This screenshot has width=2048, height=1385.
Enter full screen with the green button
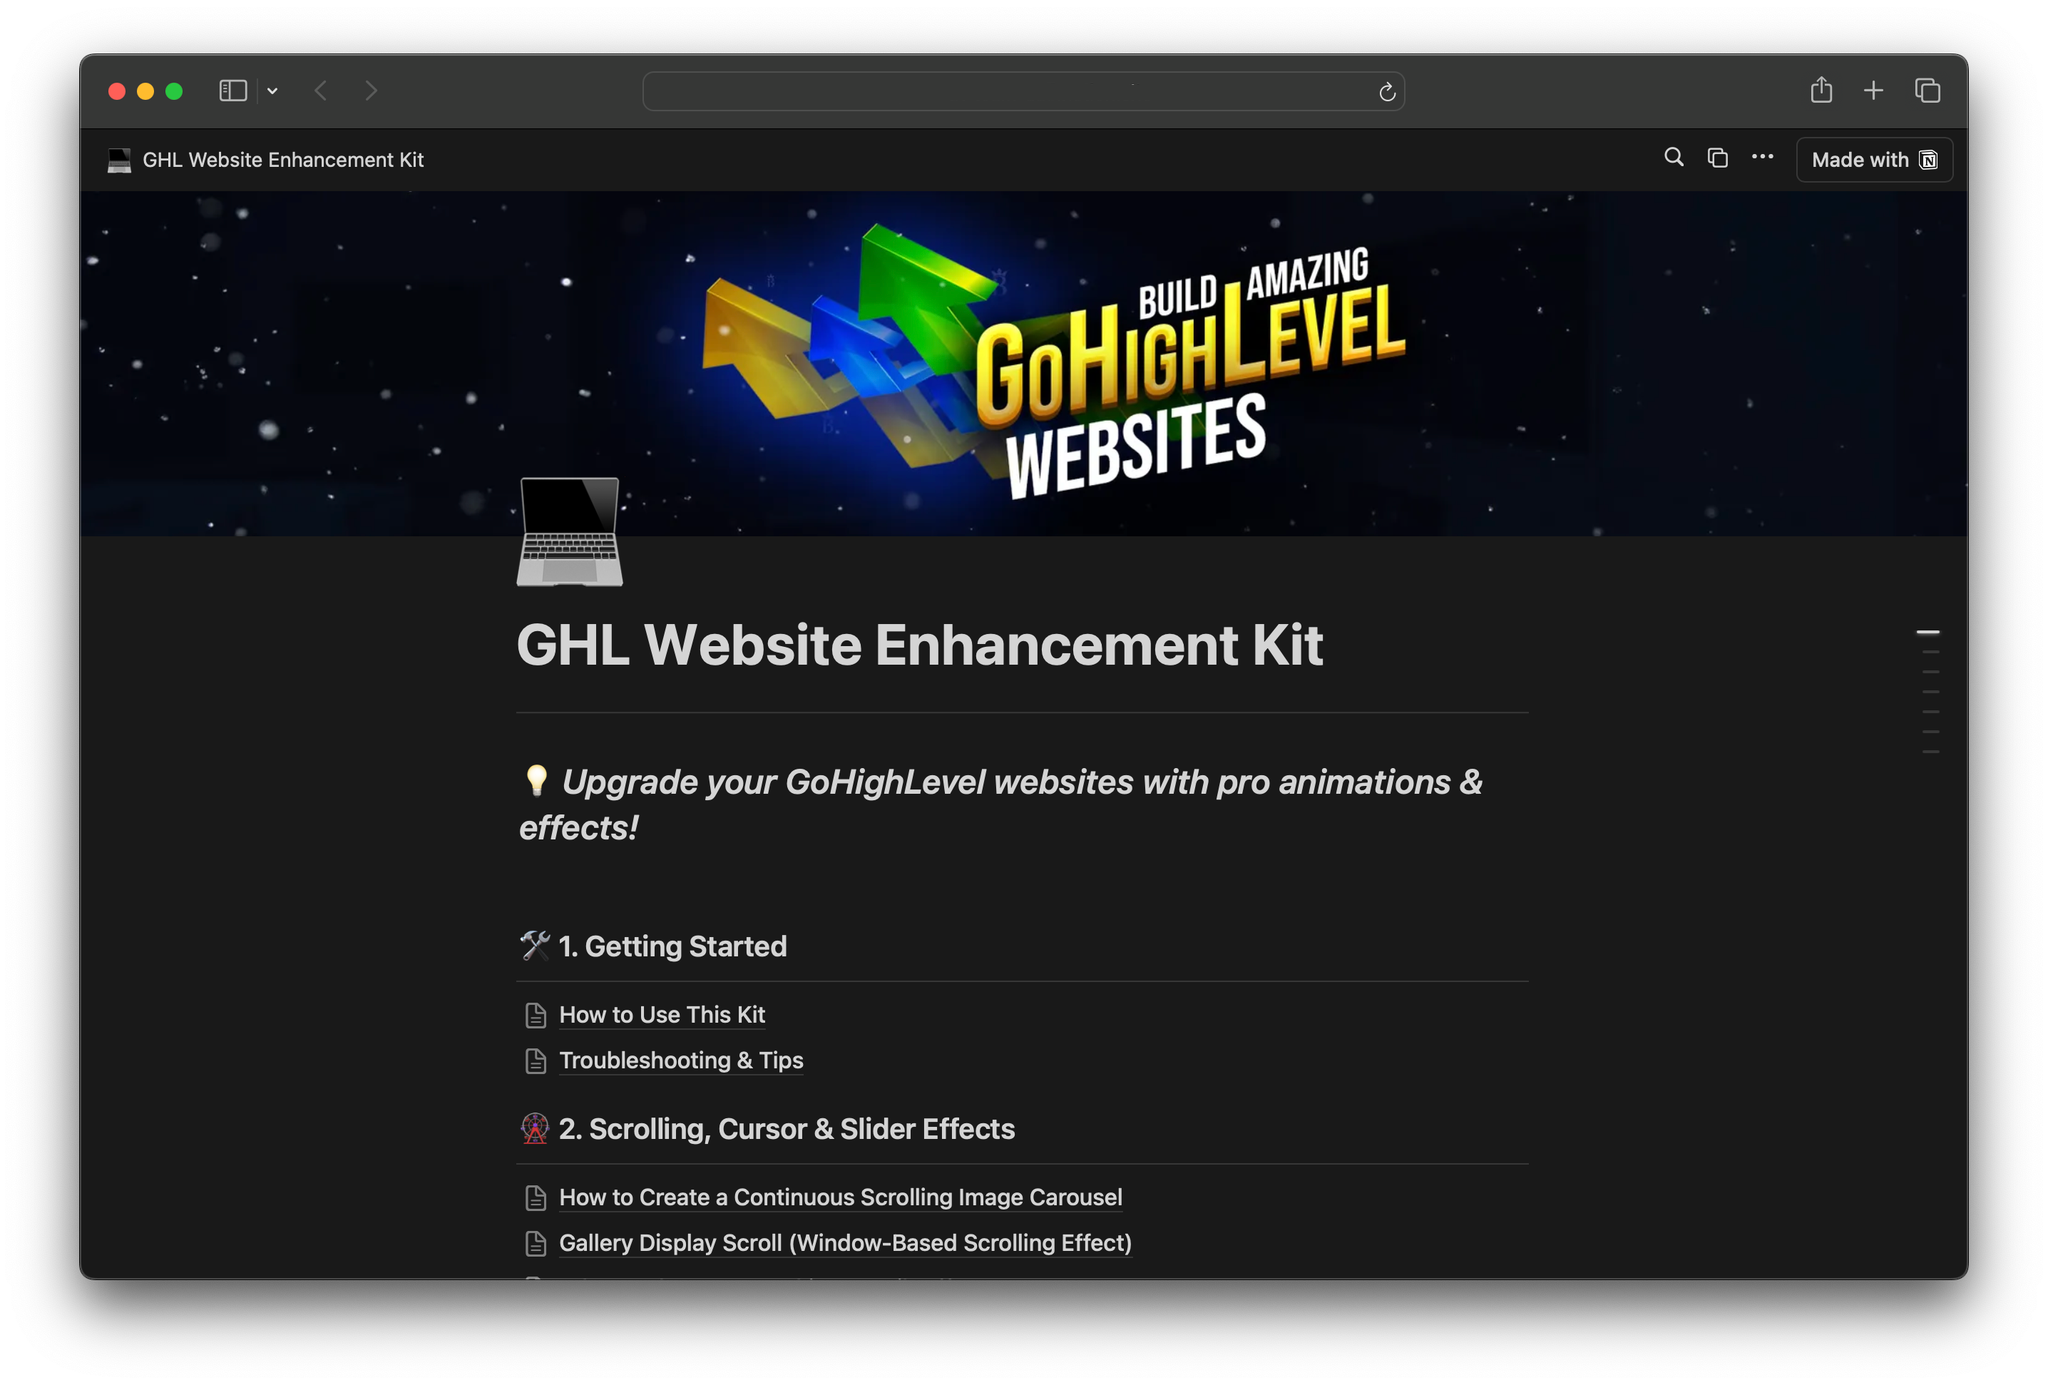(174, 91)
